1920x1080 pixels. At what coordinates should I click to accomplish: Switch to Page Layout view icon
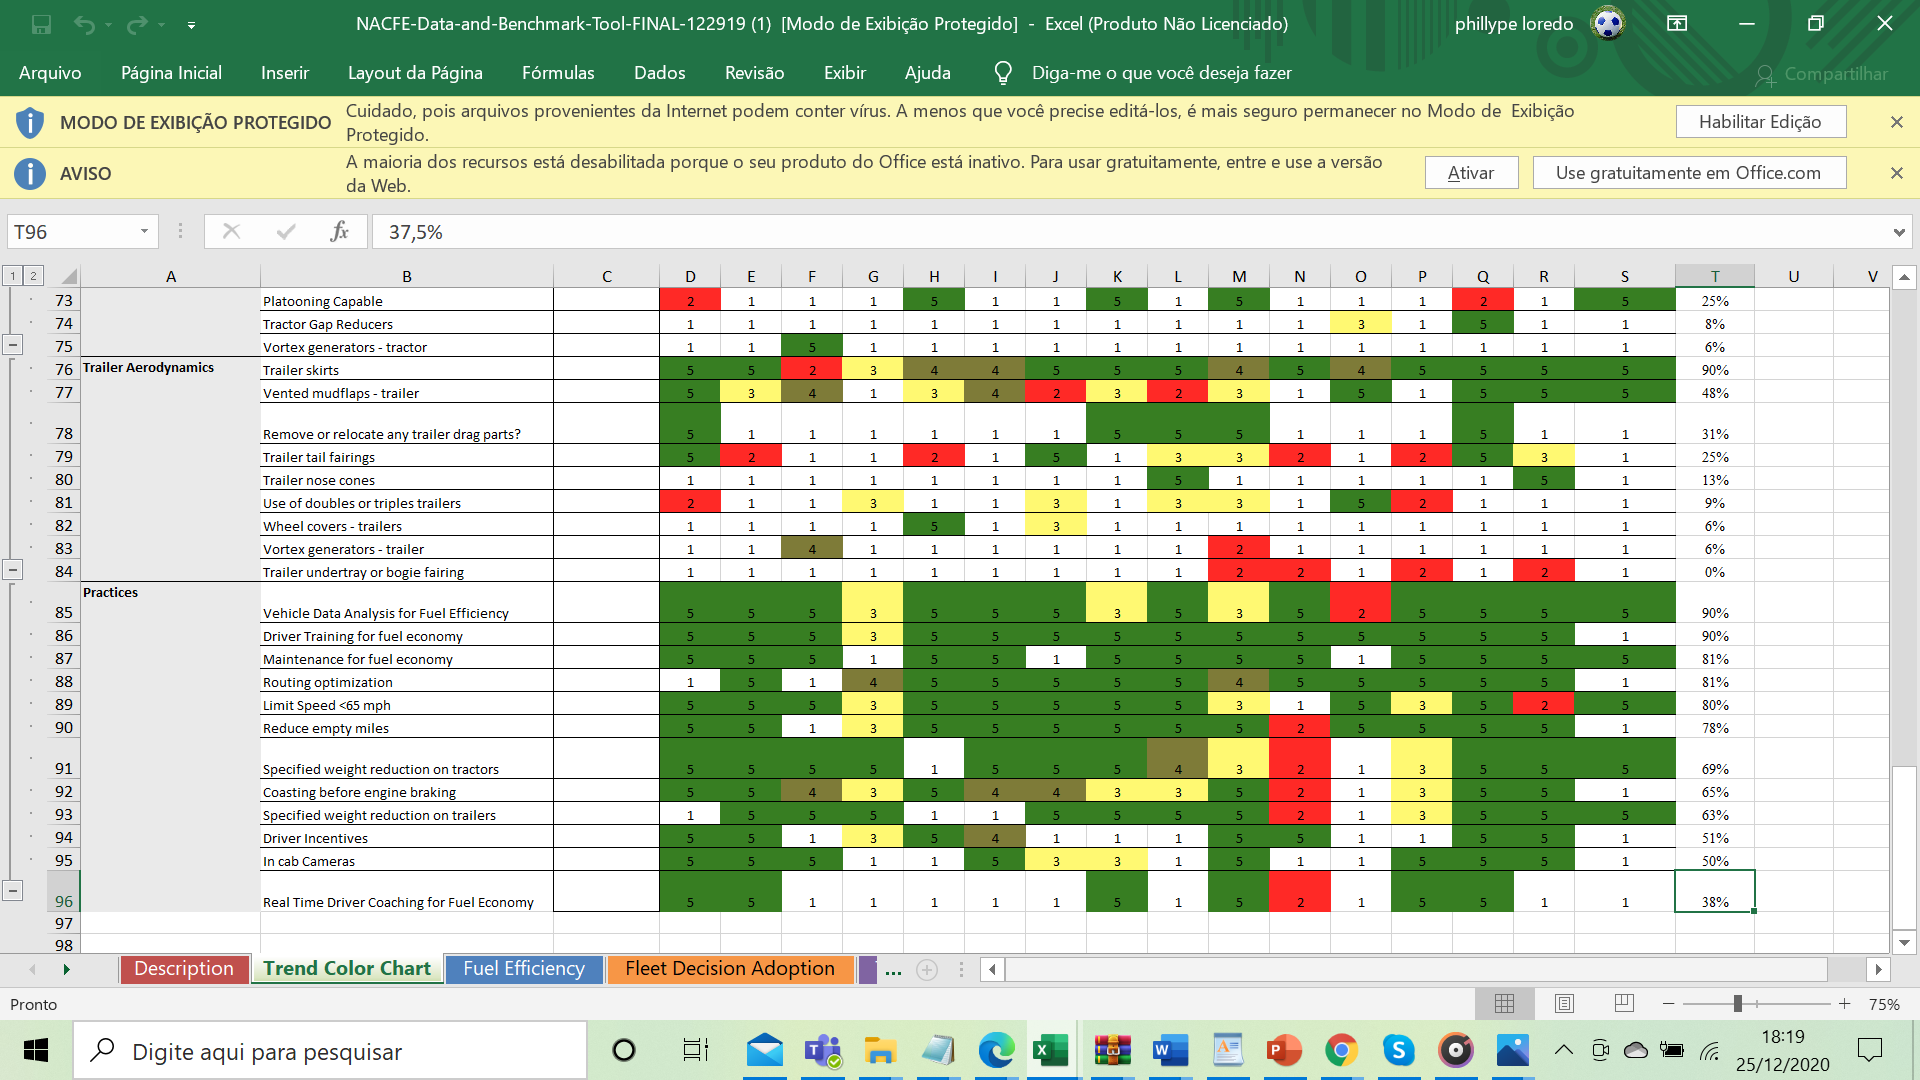point(1565,1003)
